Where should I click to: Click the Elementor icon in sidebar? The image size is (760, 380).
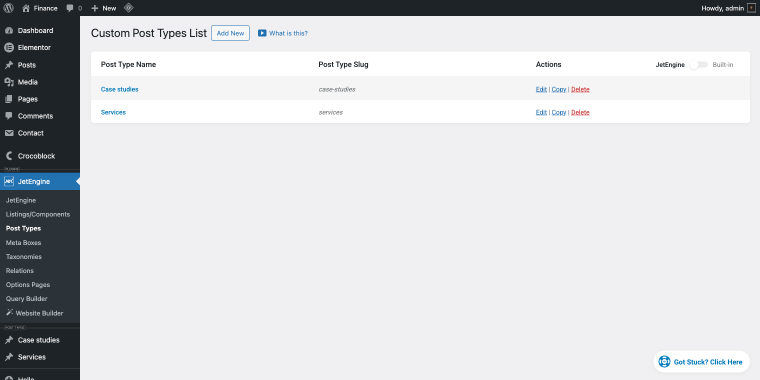point(9,48)
